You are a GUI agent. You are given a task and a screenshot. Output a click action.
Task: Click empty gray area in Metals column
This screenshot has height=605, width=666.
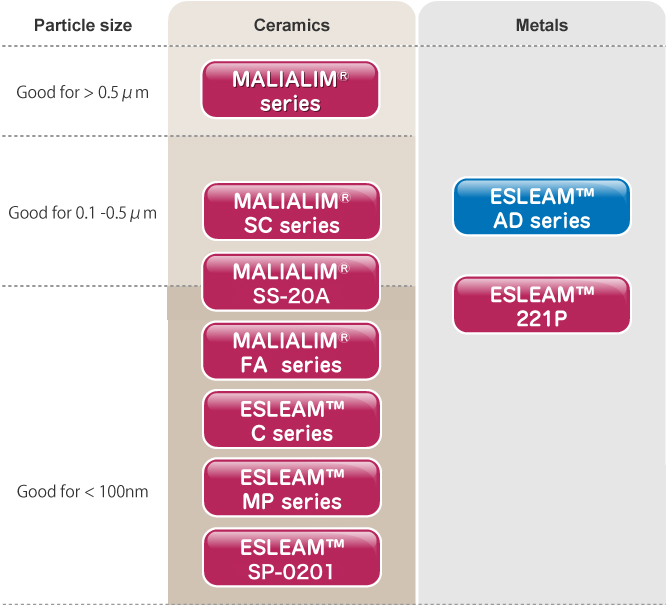point(541,470)
